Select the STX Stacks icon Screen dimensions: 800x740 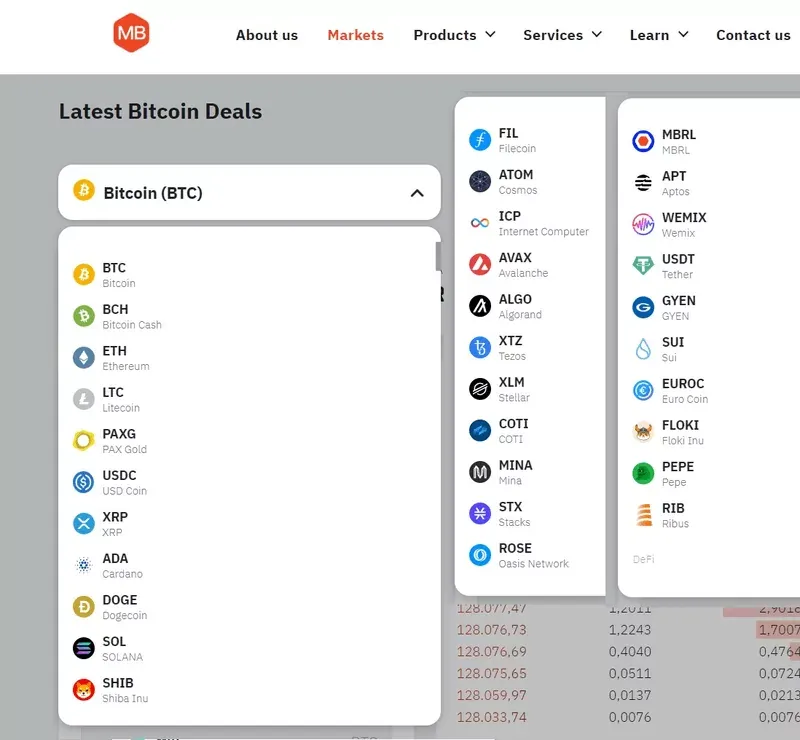pos(480,513)
